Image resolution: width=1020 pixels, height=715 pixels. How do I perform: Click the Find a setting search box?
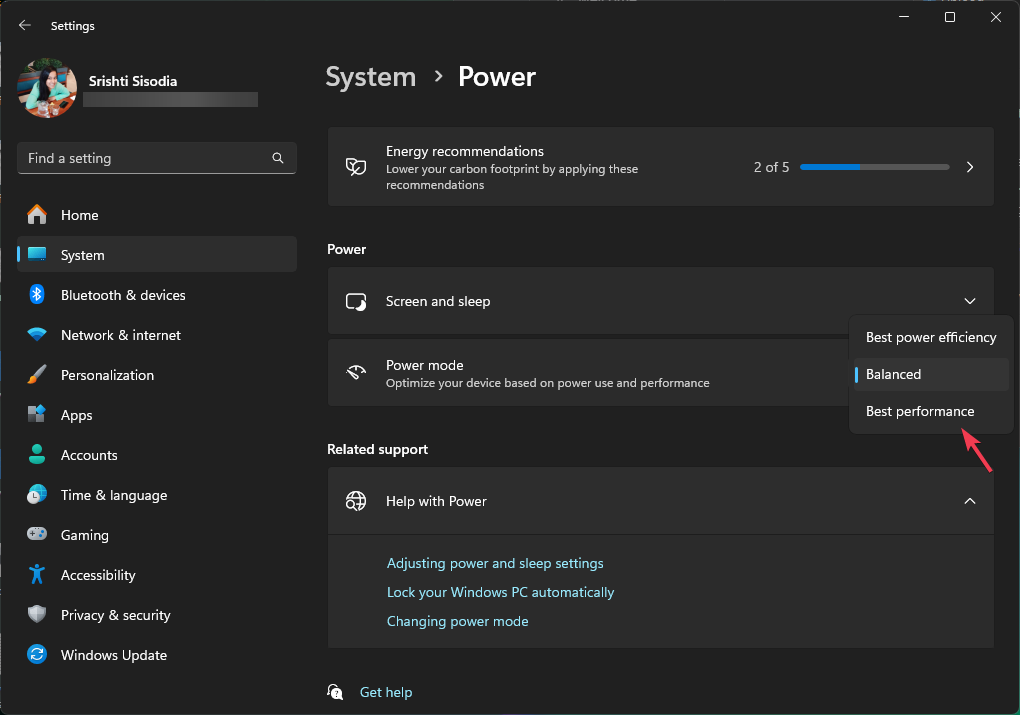[145, 158]
